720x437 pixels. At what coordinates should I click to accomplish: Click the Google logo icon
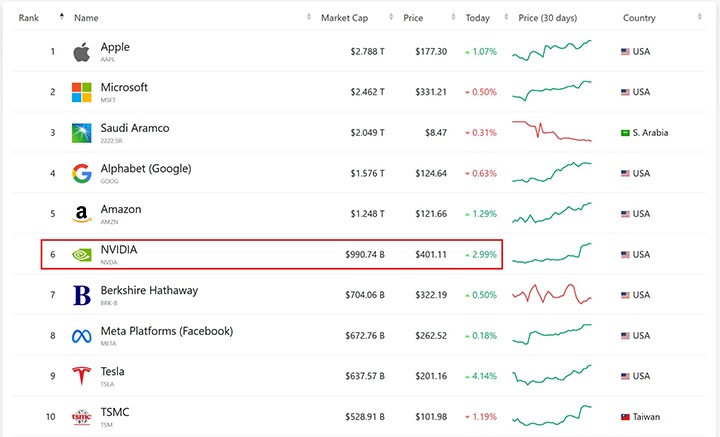pos(81,173)
